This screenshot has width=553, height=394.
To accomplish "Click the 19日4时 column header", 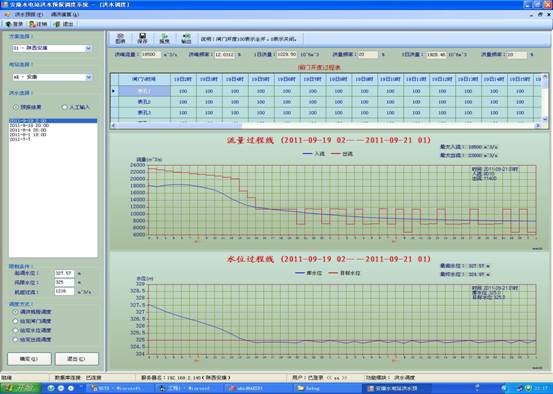I will click(235, 79).
